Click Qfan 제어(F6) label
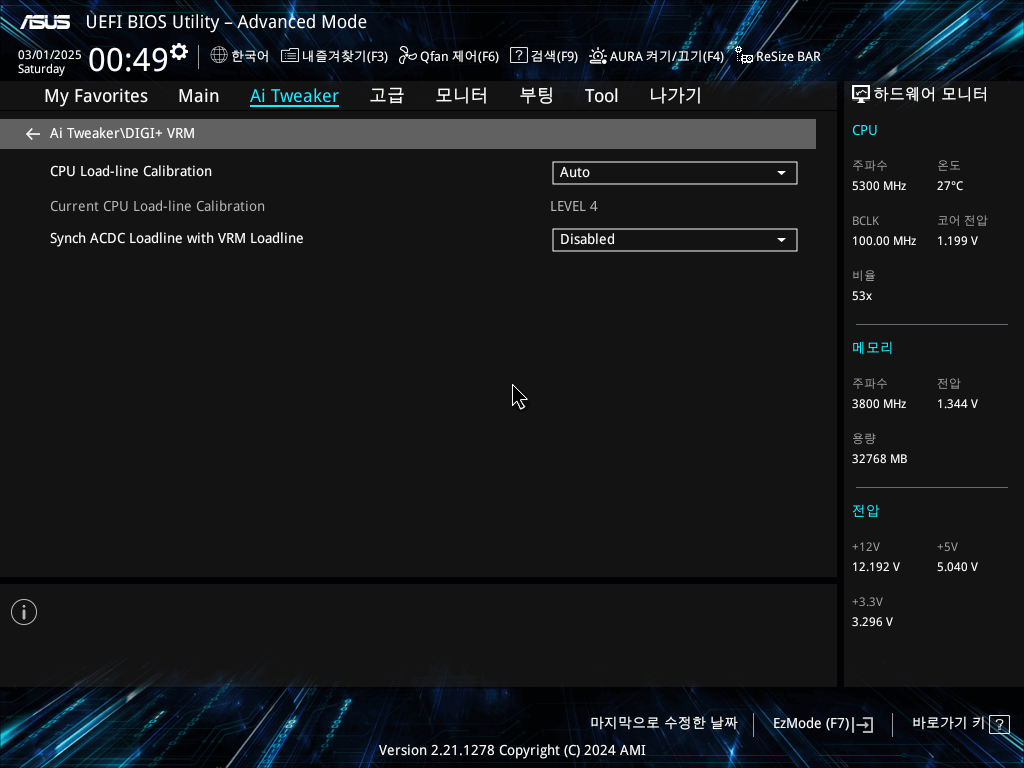Viewport: 1024px width, 768px height. 459,56
